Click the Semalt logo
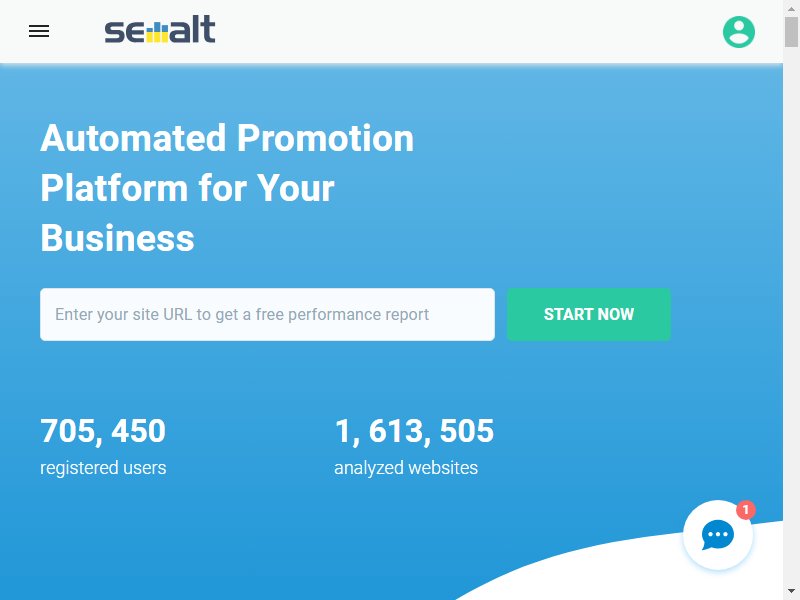The width and height of the screenshot is (800, 600). click(x=160, y=30)
